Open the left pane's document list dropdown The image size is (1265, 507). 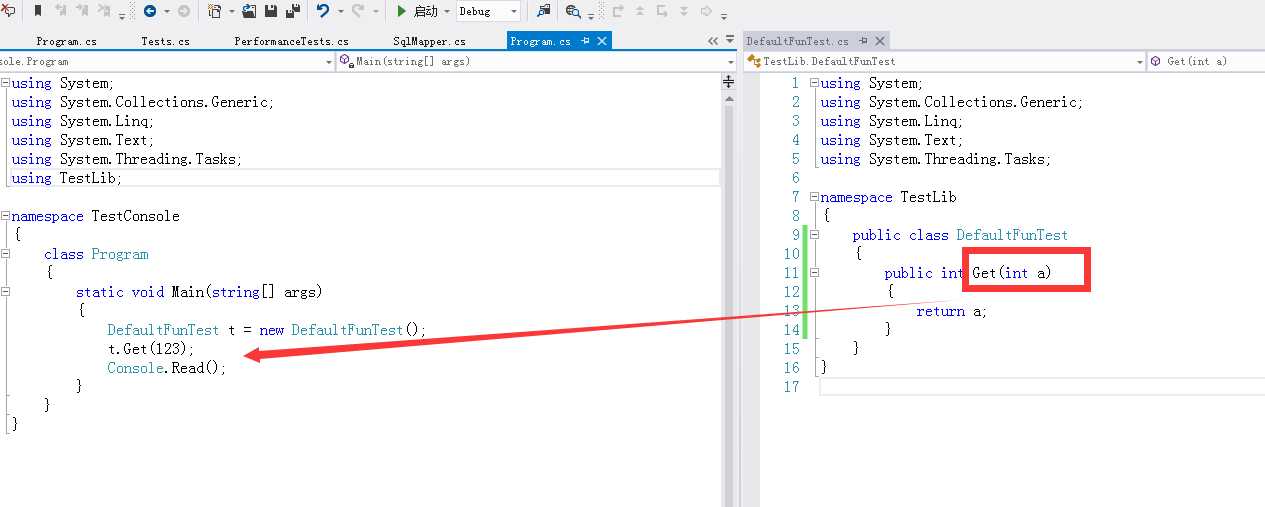click(730, 42)
